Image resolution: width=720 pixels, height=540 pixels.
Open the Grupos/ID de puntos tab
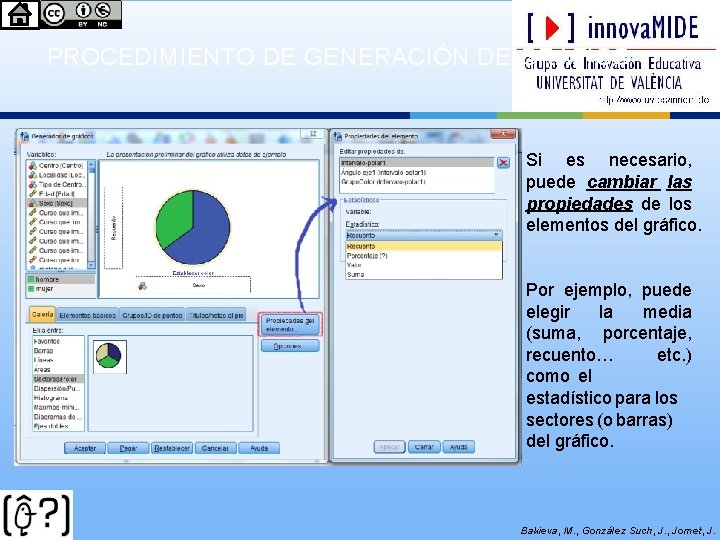click(x=152, y=315)
